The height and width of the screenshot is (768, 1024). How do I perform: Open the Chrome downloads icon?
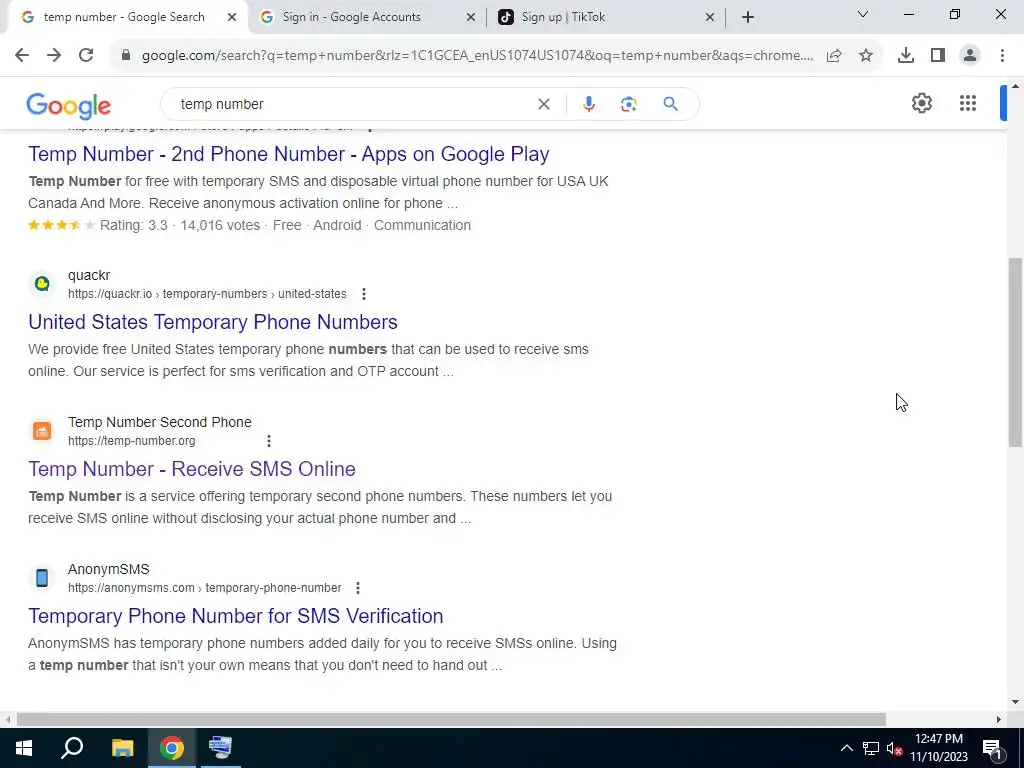tap(905, 56)
